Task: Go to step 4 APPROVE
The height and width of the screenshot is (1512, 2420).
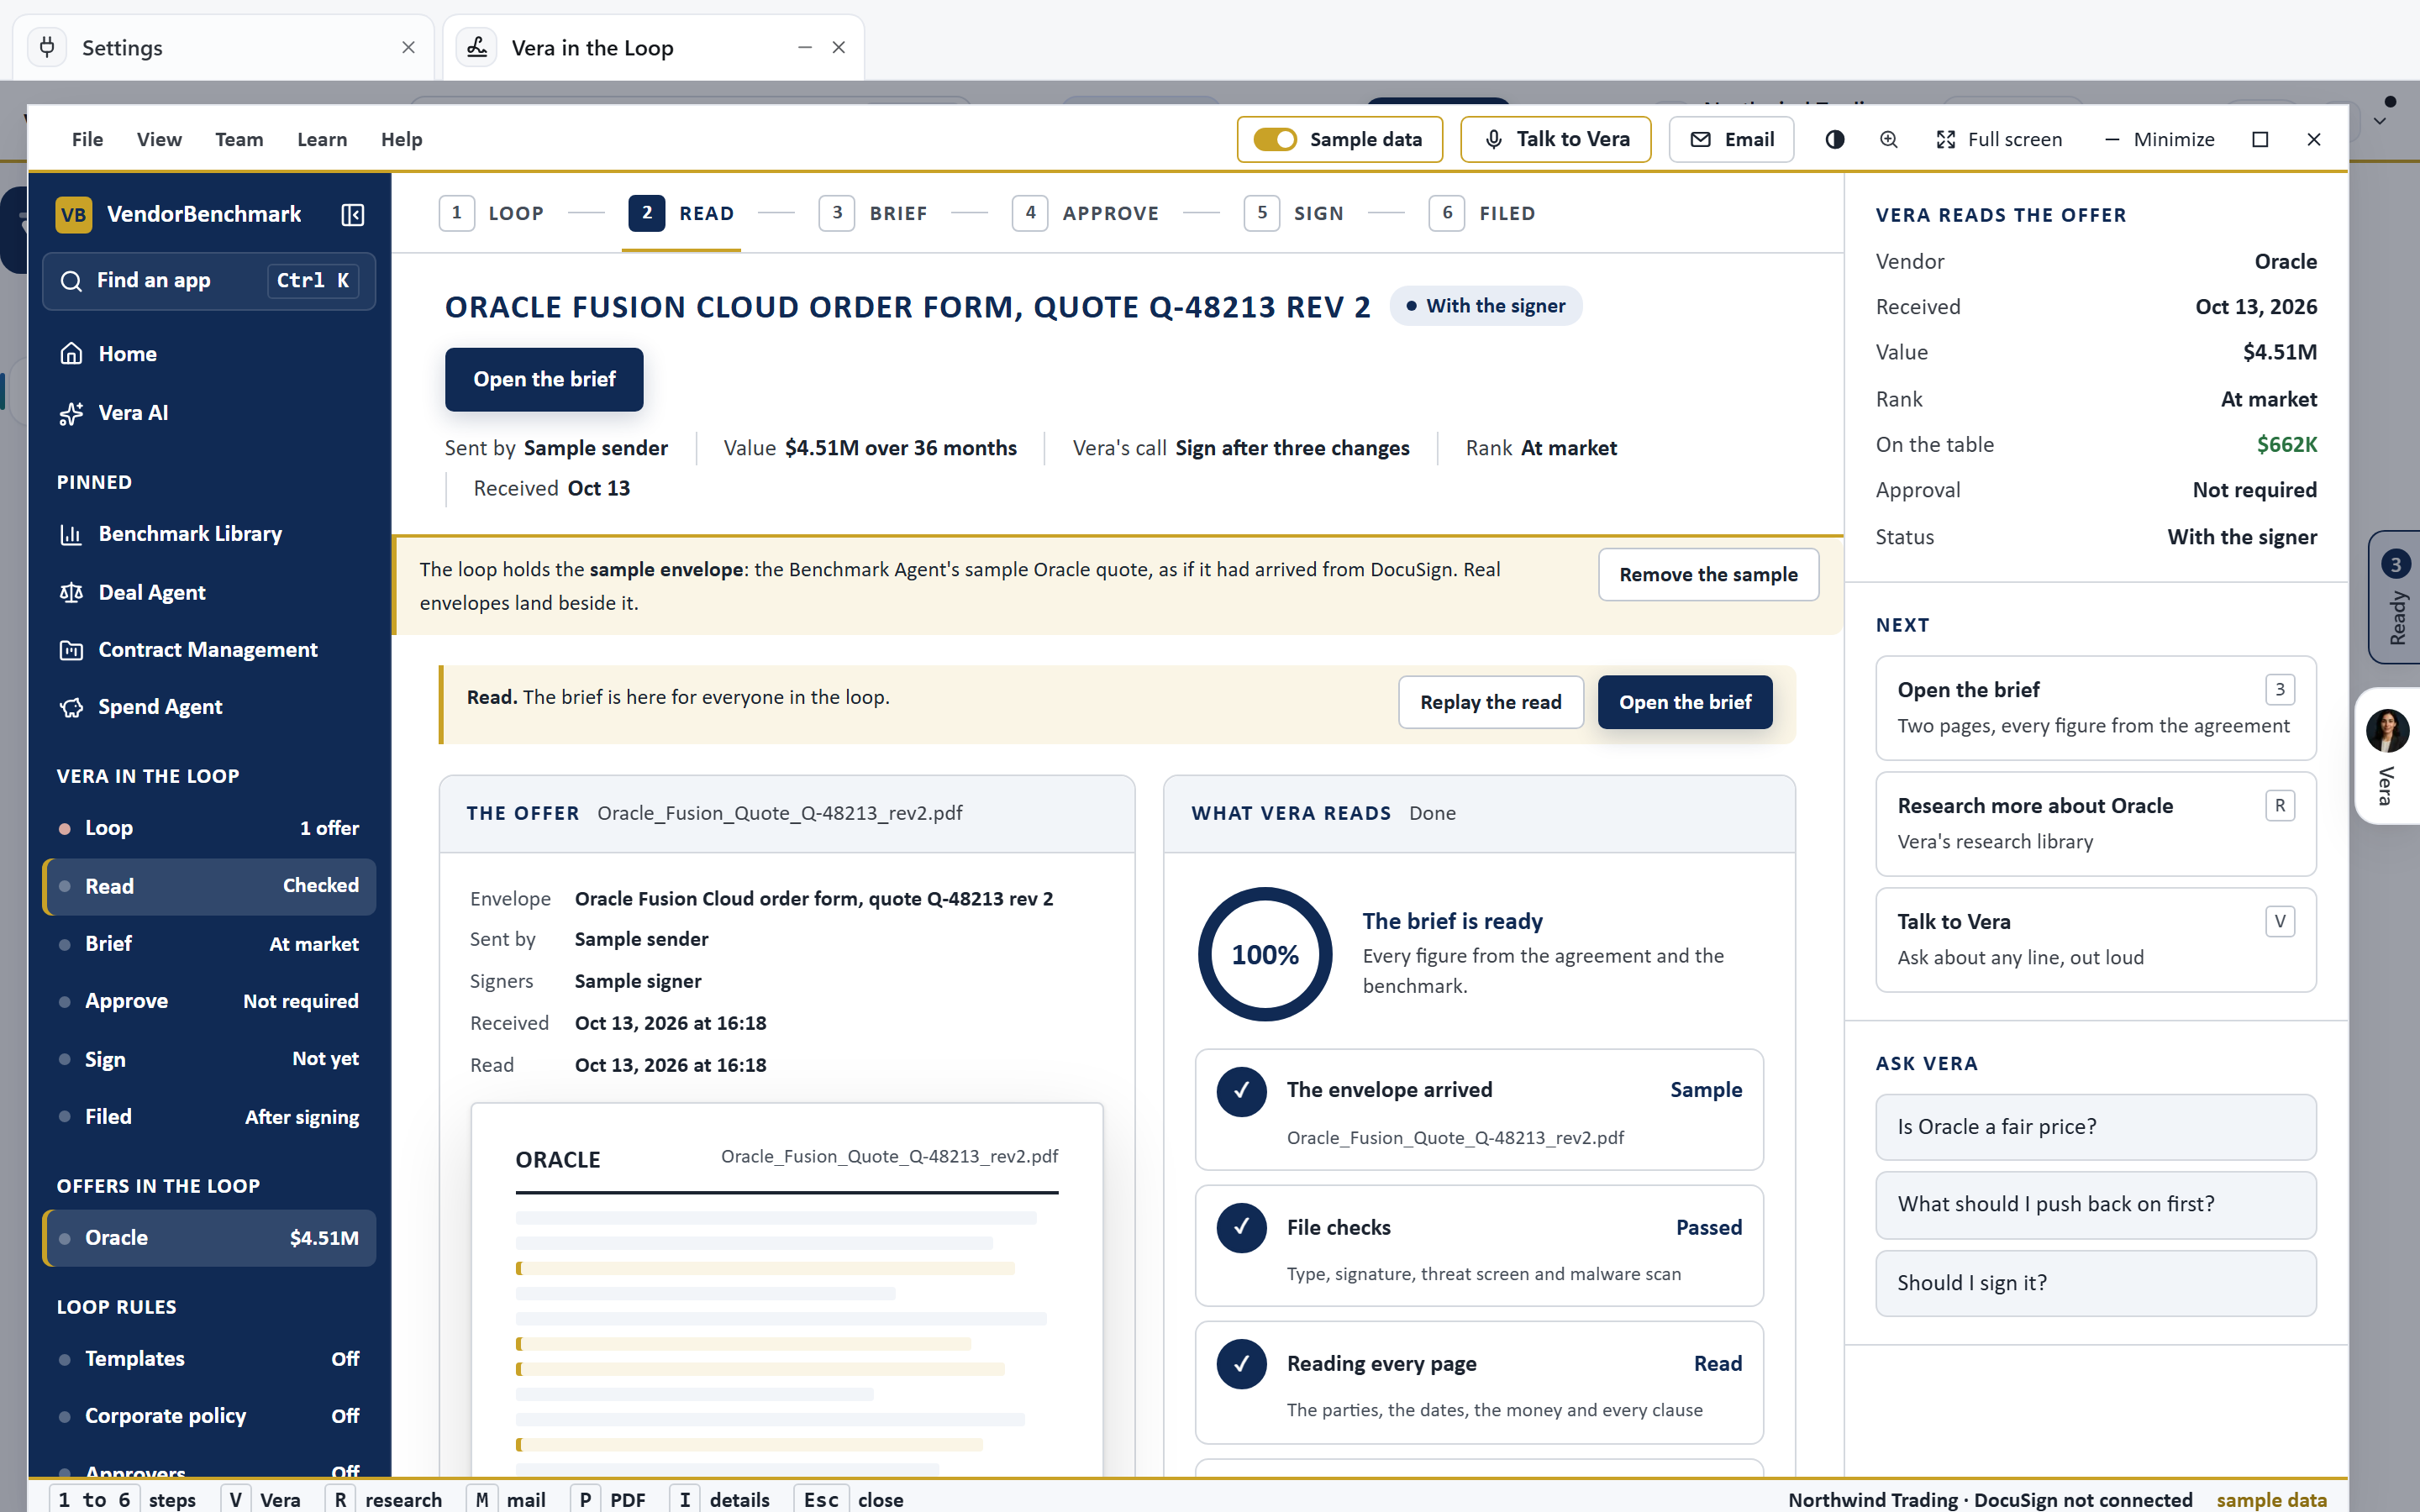Action: (1085, 213)
